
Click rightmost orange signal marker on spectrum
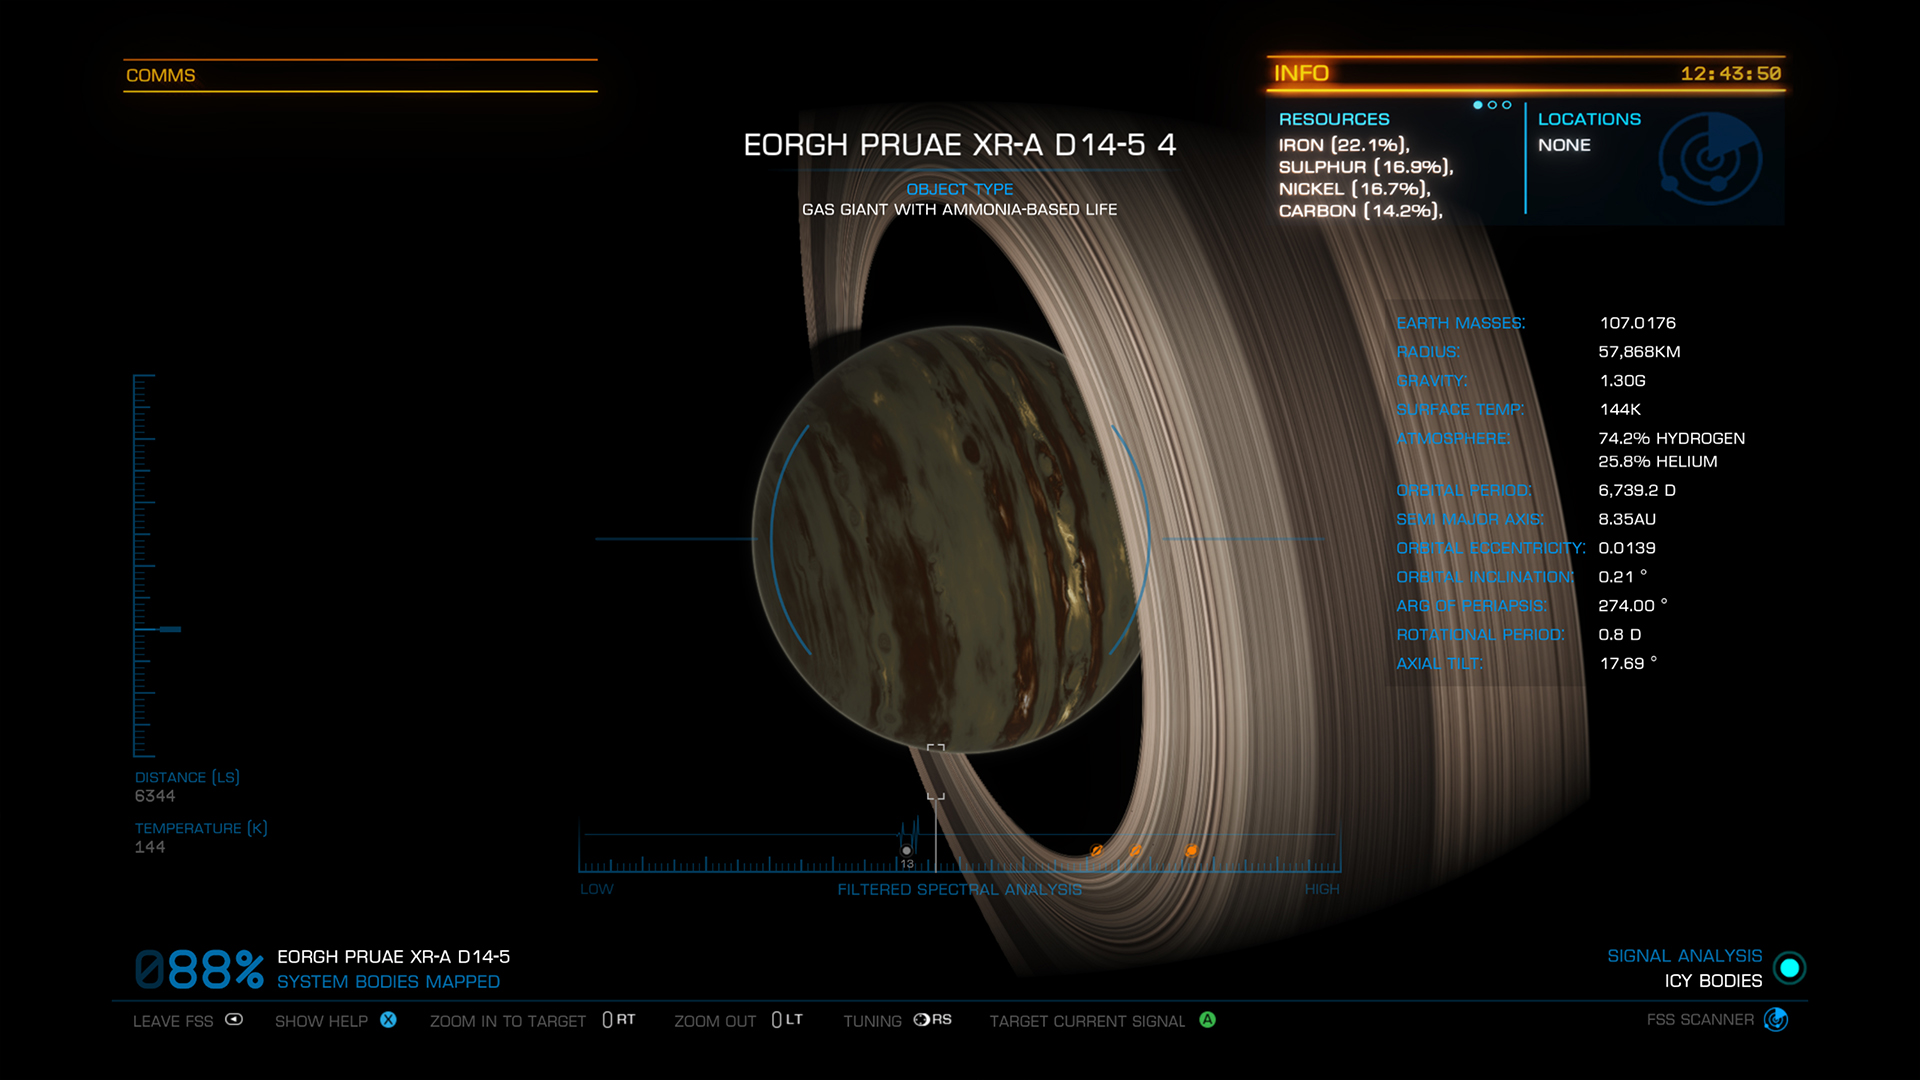[1191, 851]
